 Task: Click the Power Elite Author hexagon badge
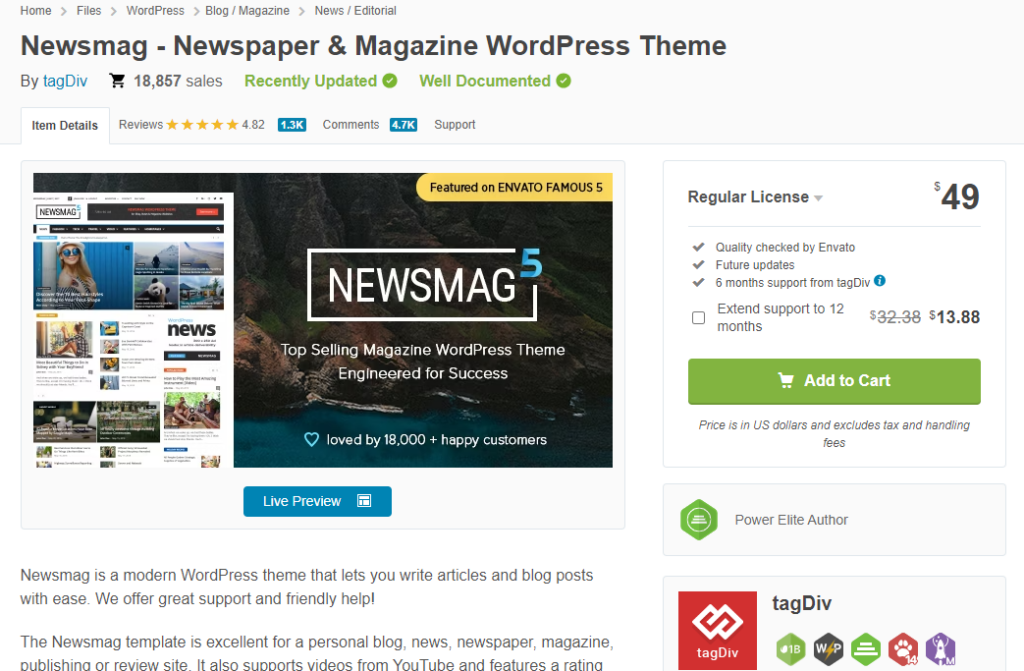tap(699, 520)
